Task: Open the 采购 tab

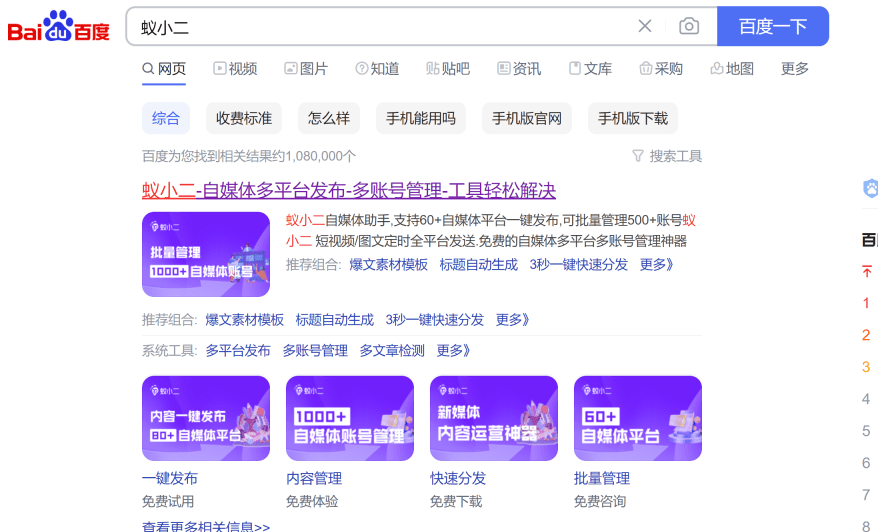Action: click(661, 69)
